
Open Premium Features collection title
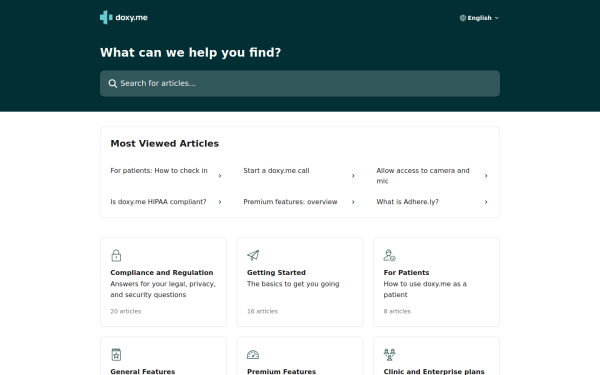281,372
